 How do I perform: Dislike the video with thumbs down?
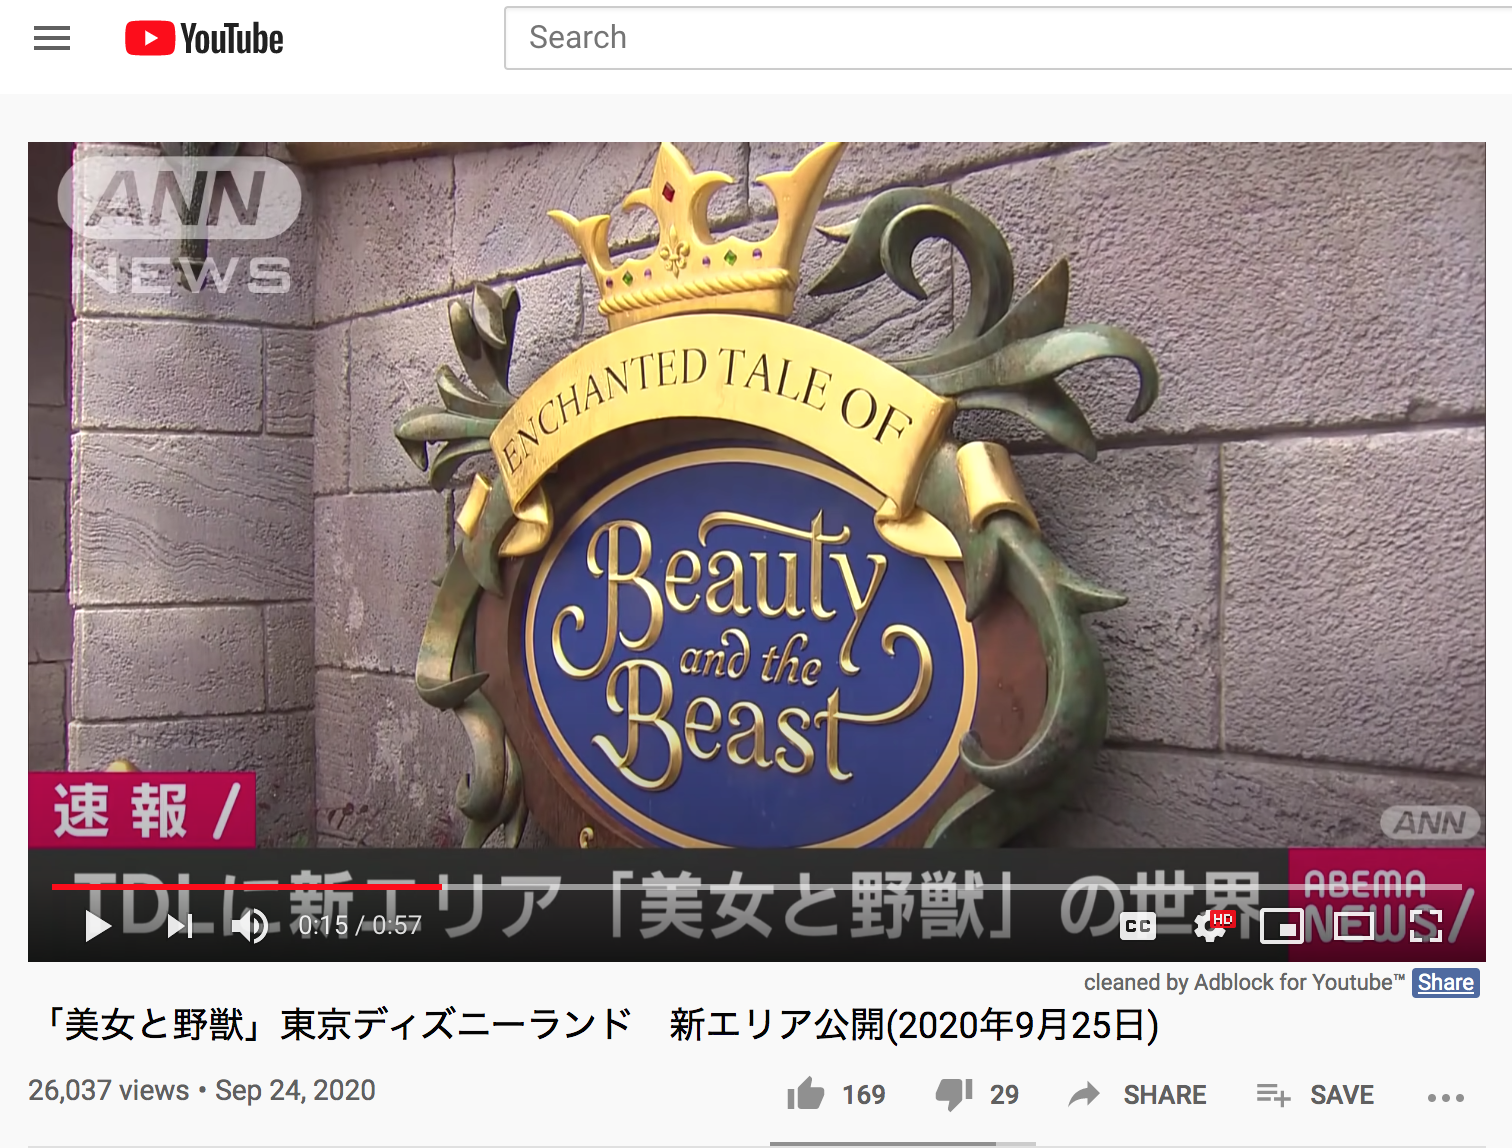tap(954, 1095)
